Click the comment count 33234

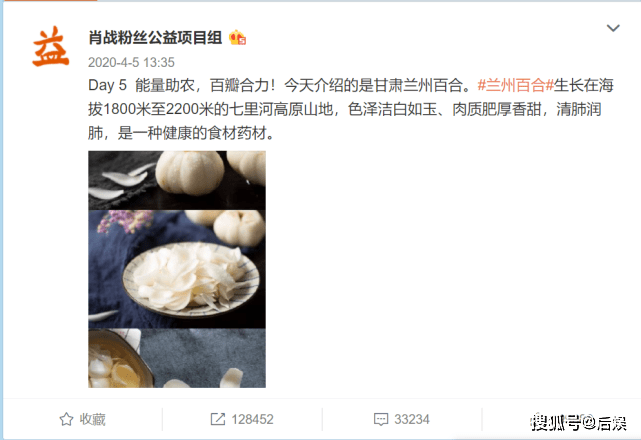[x=412, y=419]
